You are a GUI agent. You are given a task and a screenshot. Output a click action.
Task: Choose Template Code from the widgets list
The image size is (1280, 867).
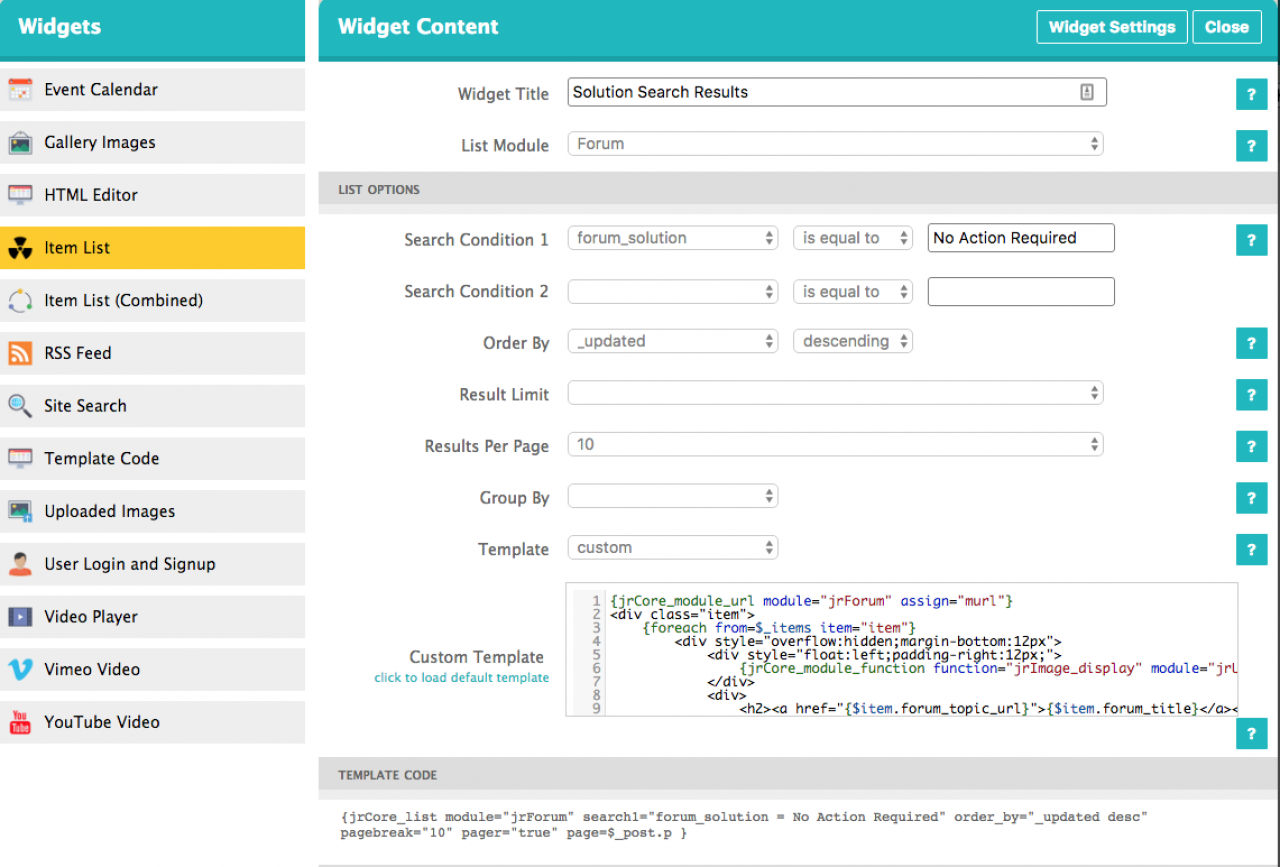point(101,459)
